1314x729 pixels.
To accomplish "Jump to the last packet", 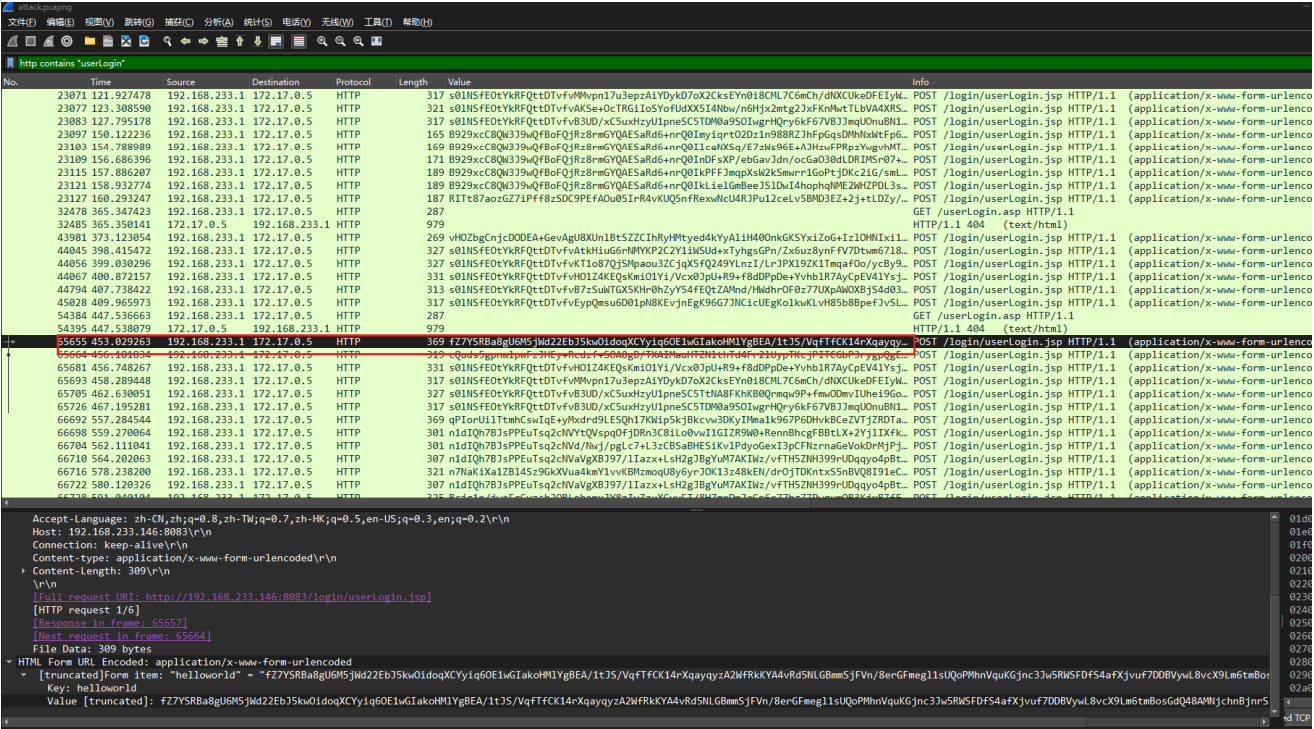I will pyautogui.click(x=258, y=41).
